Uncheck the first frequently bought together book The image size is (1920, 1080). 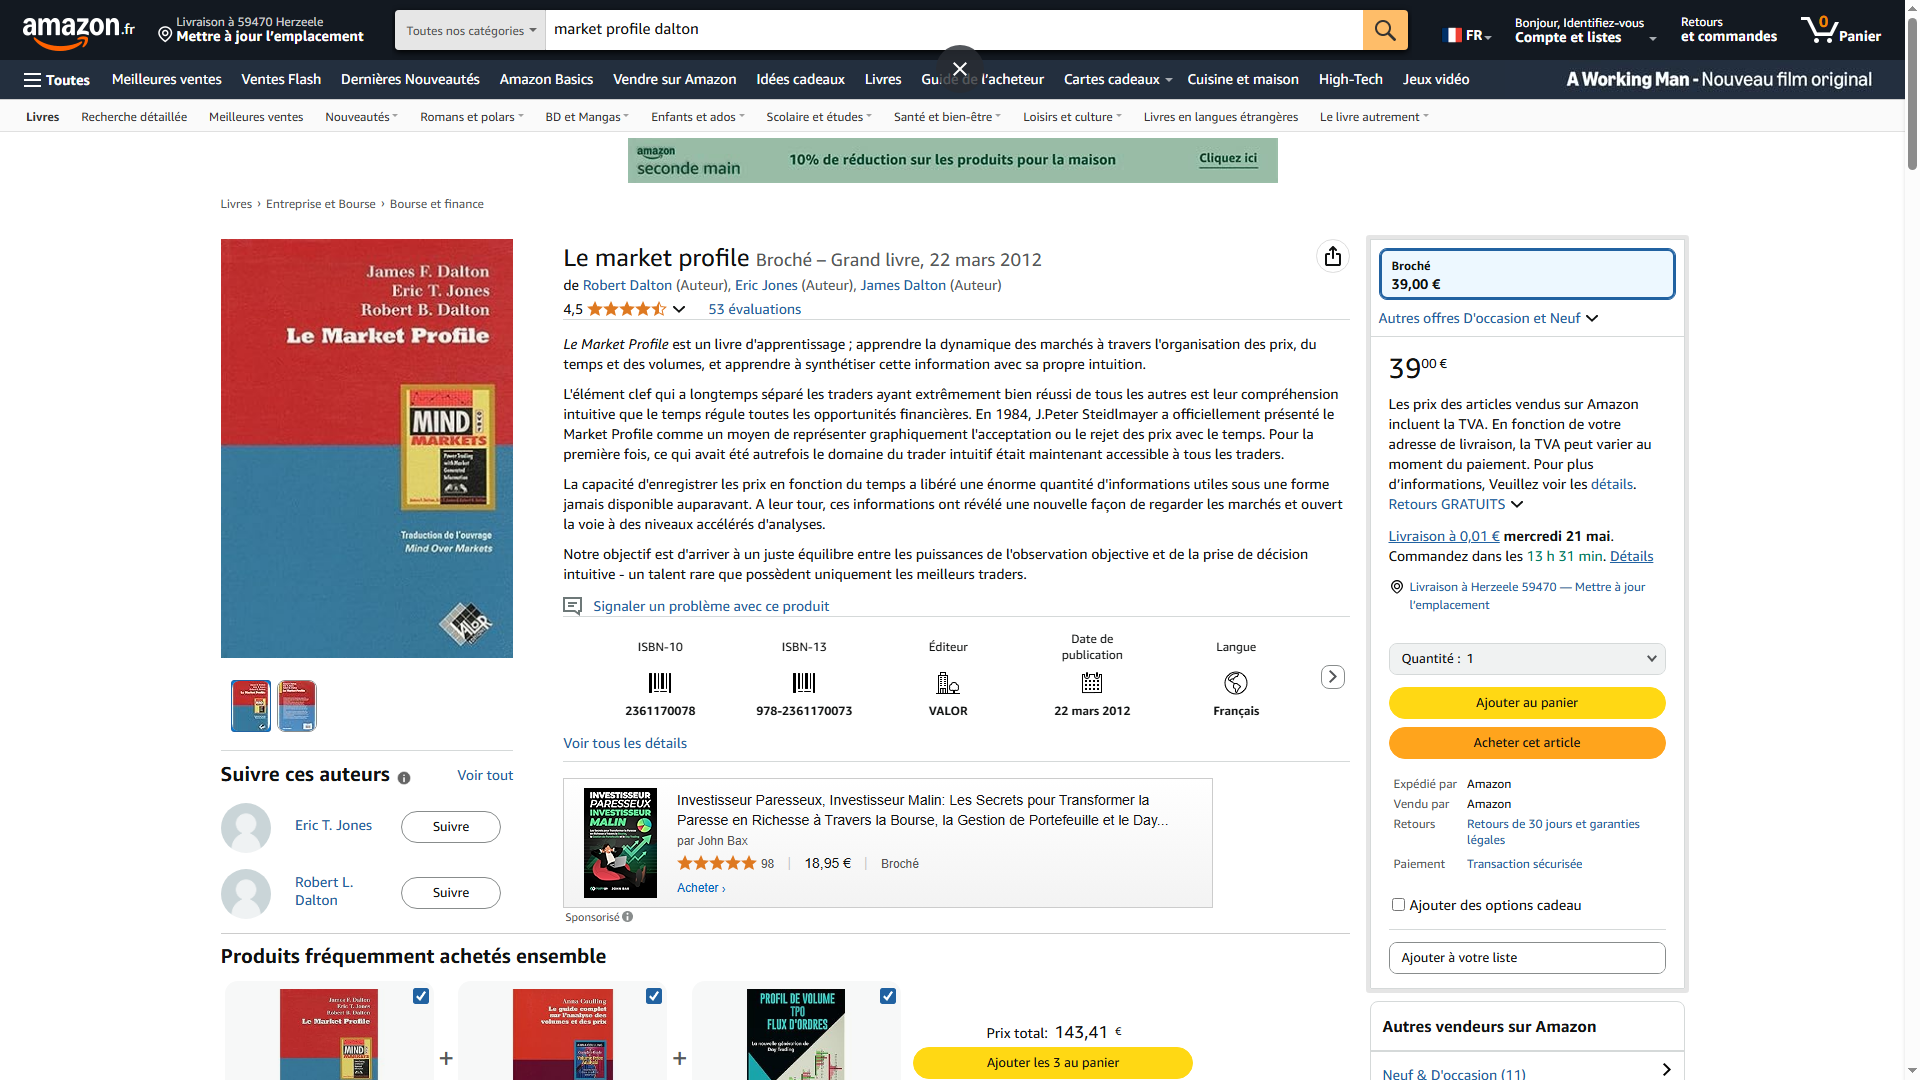coord(421,996)
